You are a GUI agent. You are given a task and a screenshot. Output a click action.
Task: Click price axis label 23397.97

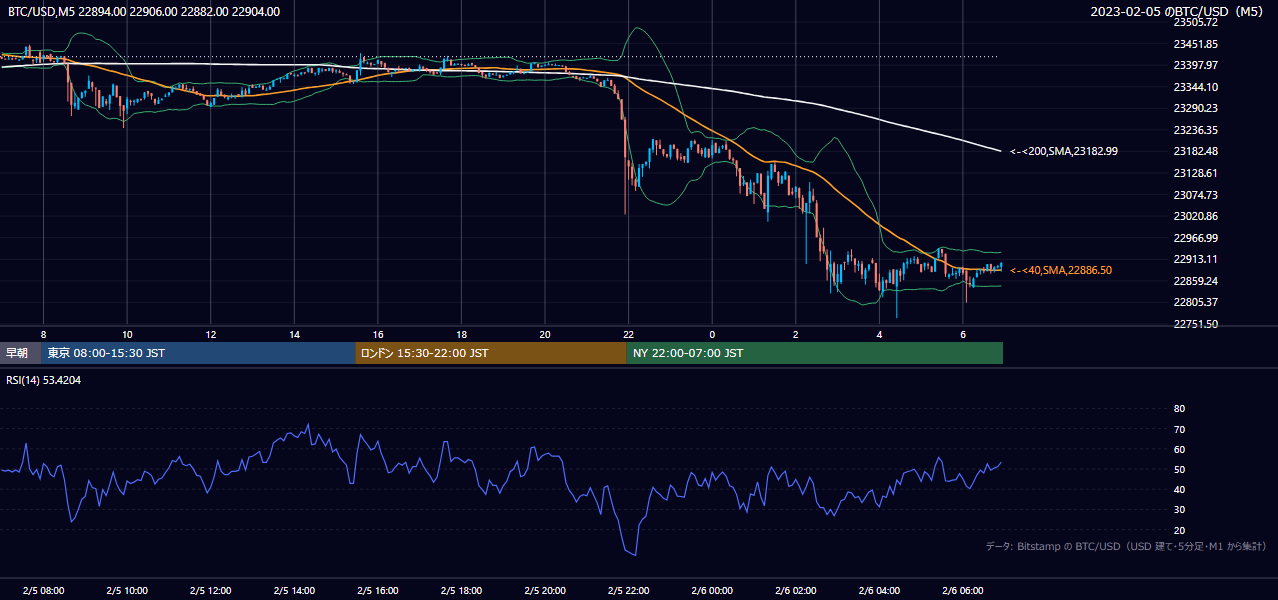1195,65
